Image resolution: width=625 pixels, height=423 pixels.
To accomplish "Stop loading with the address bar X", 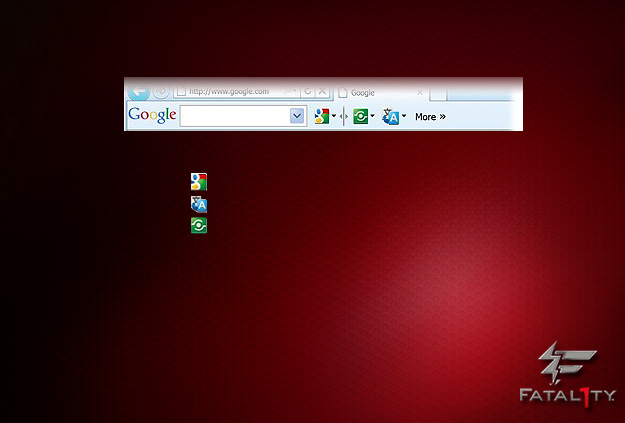I will click(x=322, y=92).
